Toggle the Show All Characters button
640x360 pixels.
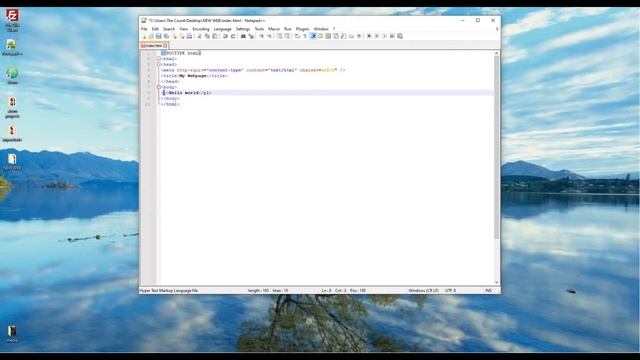304,36
